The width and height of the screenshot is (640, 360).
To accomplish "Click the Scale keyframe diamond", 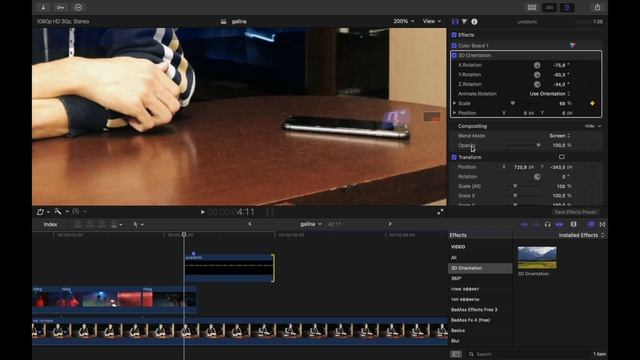I will 592,103.
